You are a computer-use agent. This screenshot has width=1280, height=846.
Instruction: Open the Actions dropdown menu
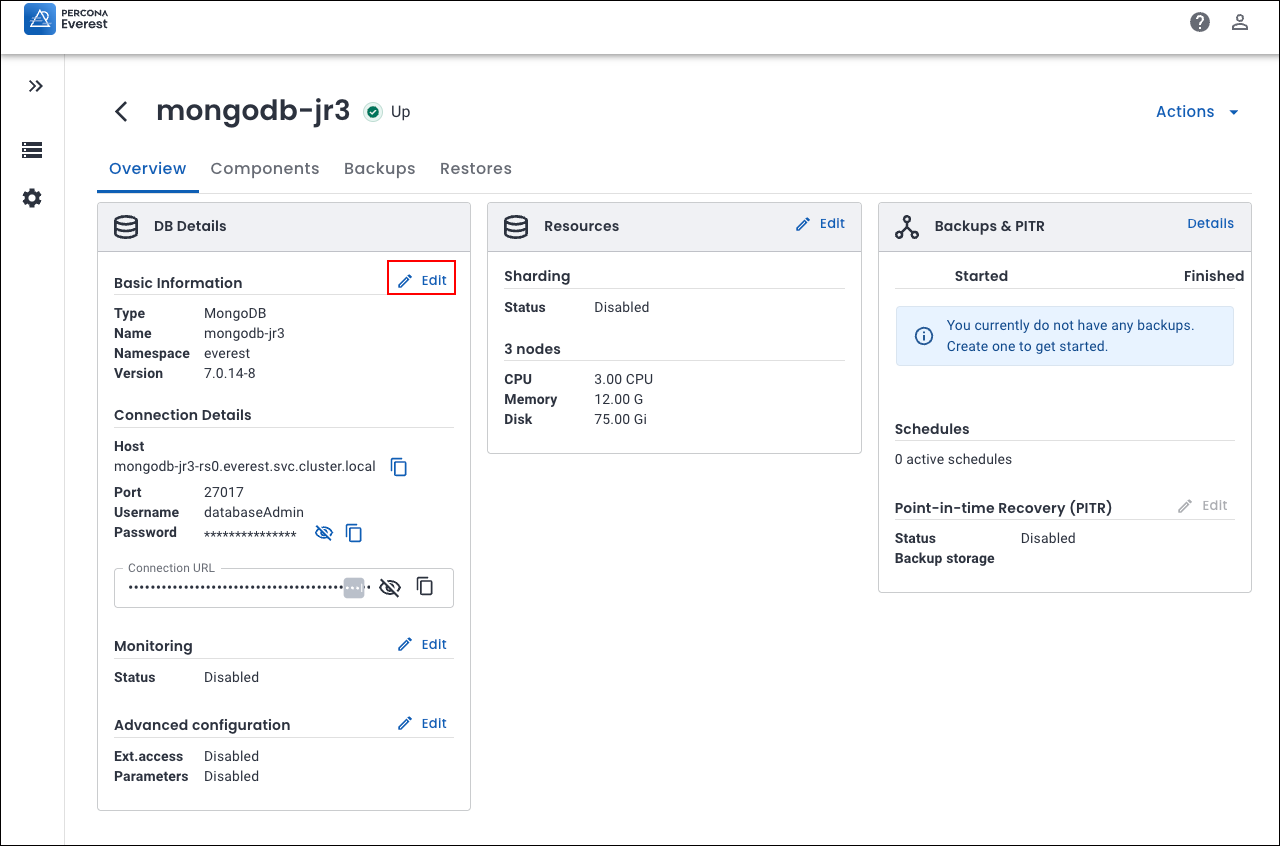[1197, 112]
